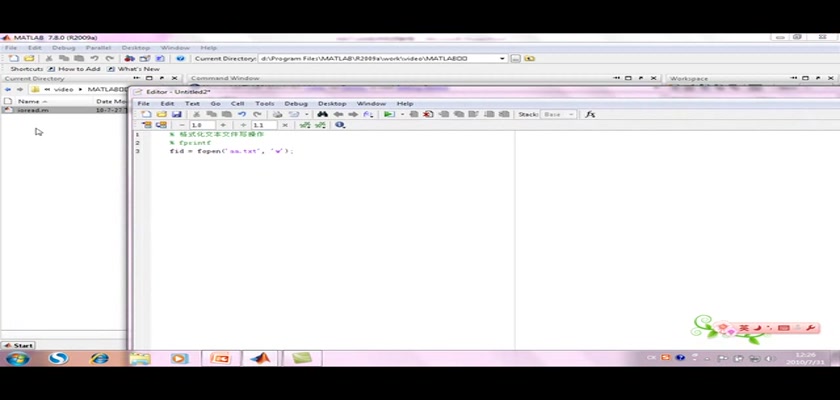Open file icon in Editor toolbar

161,114
